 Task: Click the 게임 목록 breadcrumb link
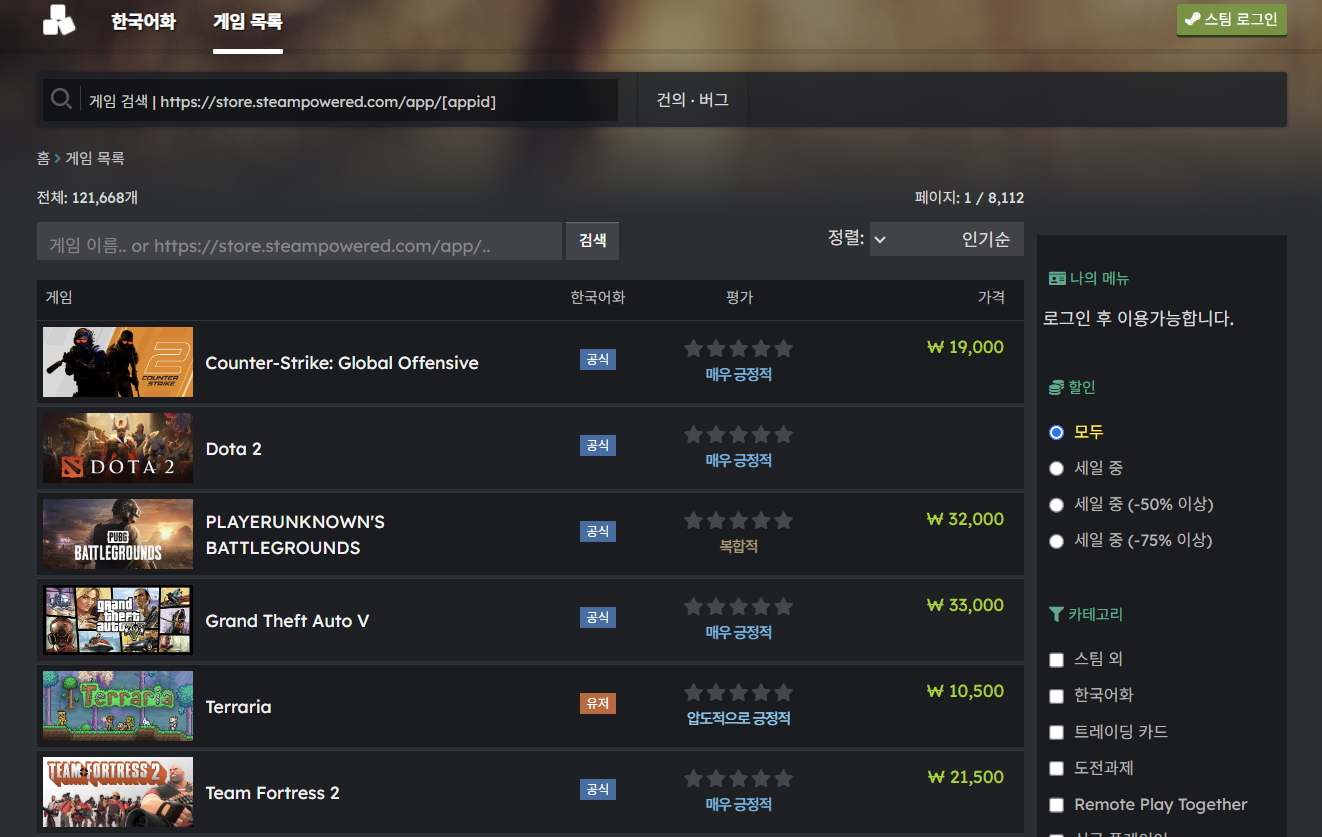tap(95, 158)
